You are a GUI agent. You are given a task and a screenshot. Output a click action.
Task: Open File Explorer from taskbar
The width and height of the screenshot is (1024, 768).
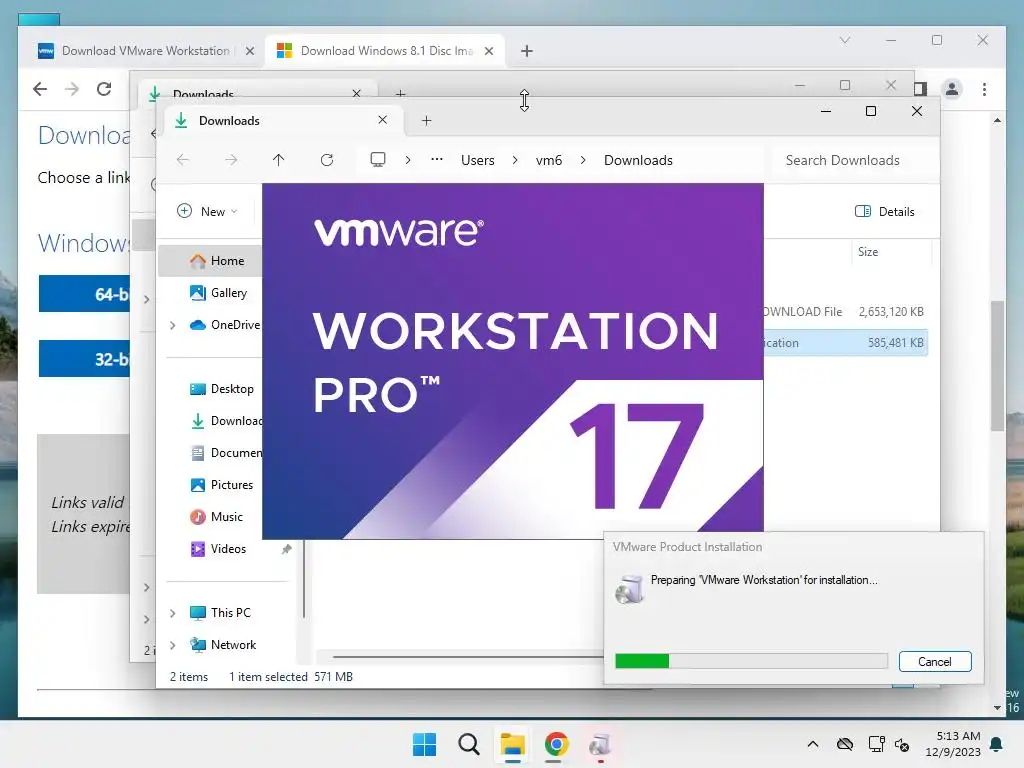click(513, 744)
